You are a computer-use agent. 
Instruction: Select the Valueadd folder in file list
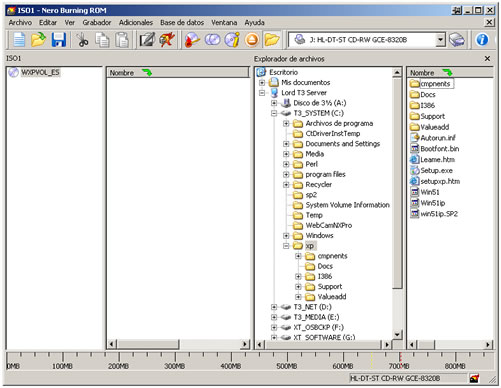pyautogui.click(x=435, y=127)
